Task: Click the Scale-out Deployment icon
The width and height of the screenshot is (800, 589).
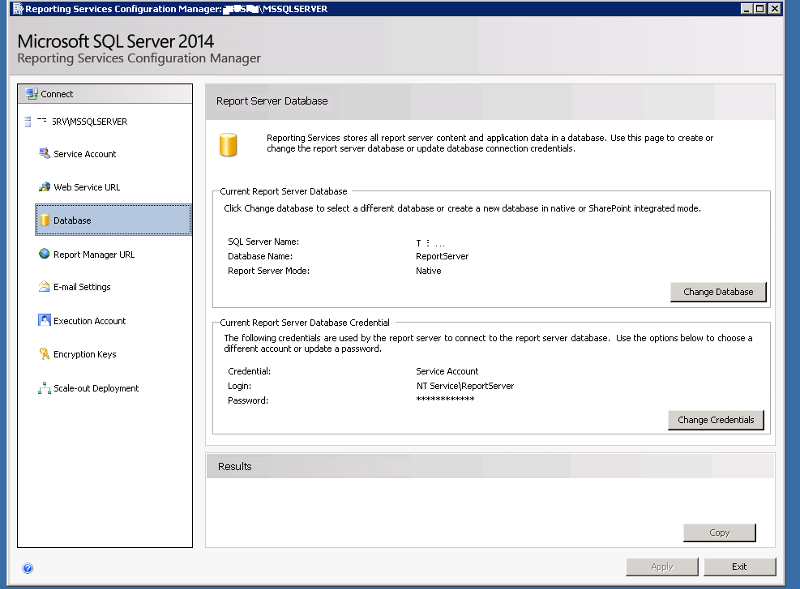Action: [44, 388]
